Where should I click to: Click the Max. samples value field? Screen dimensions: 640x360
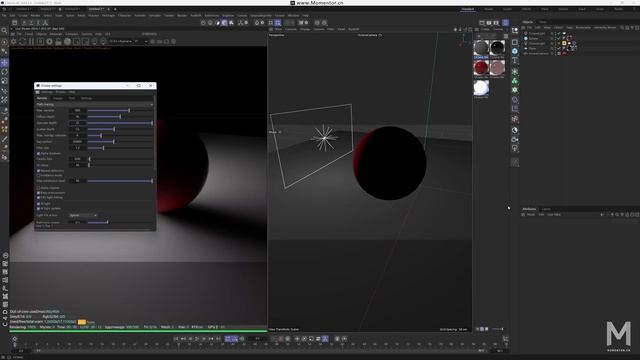(78, 111)
